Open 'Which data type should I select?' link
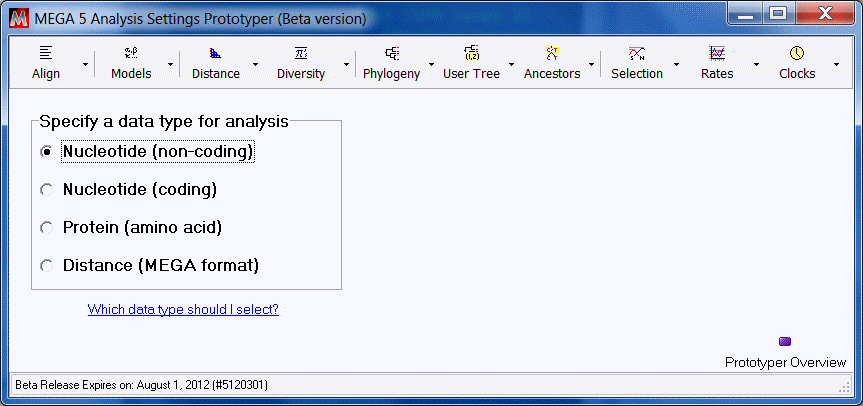This screenshot has width=863, height=406. tap(183, 309)
